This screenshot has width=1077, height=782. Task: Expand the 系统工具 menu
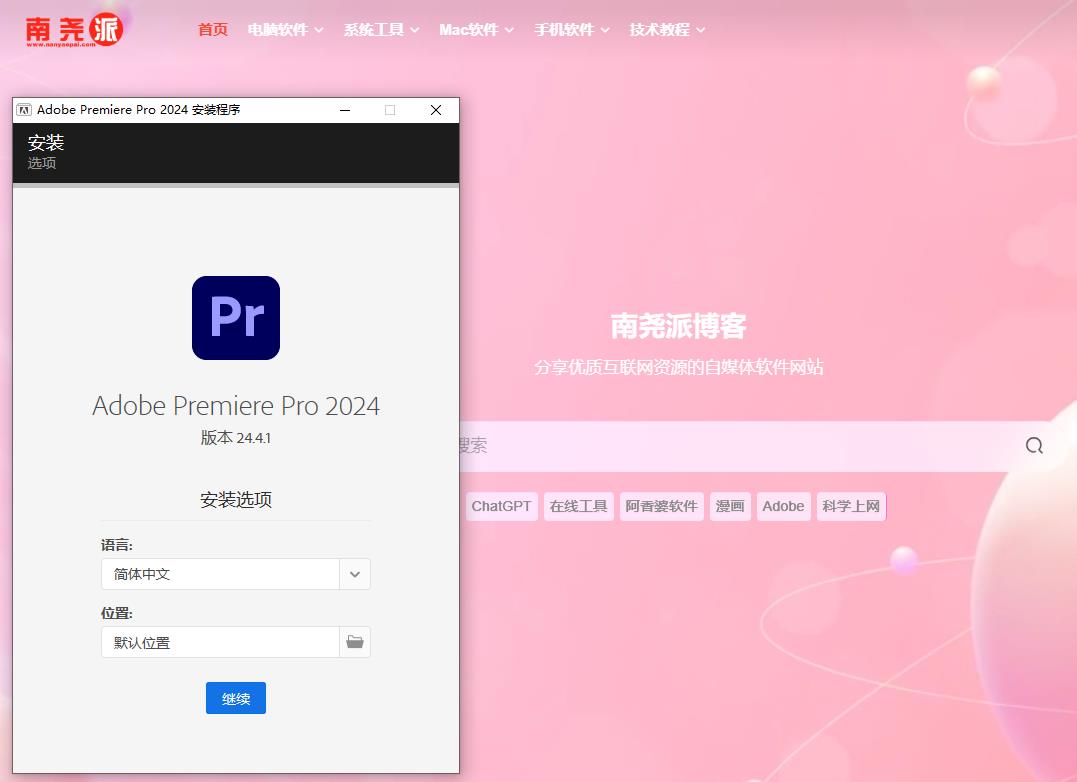point(381,30)
